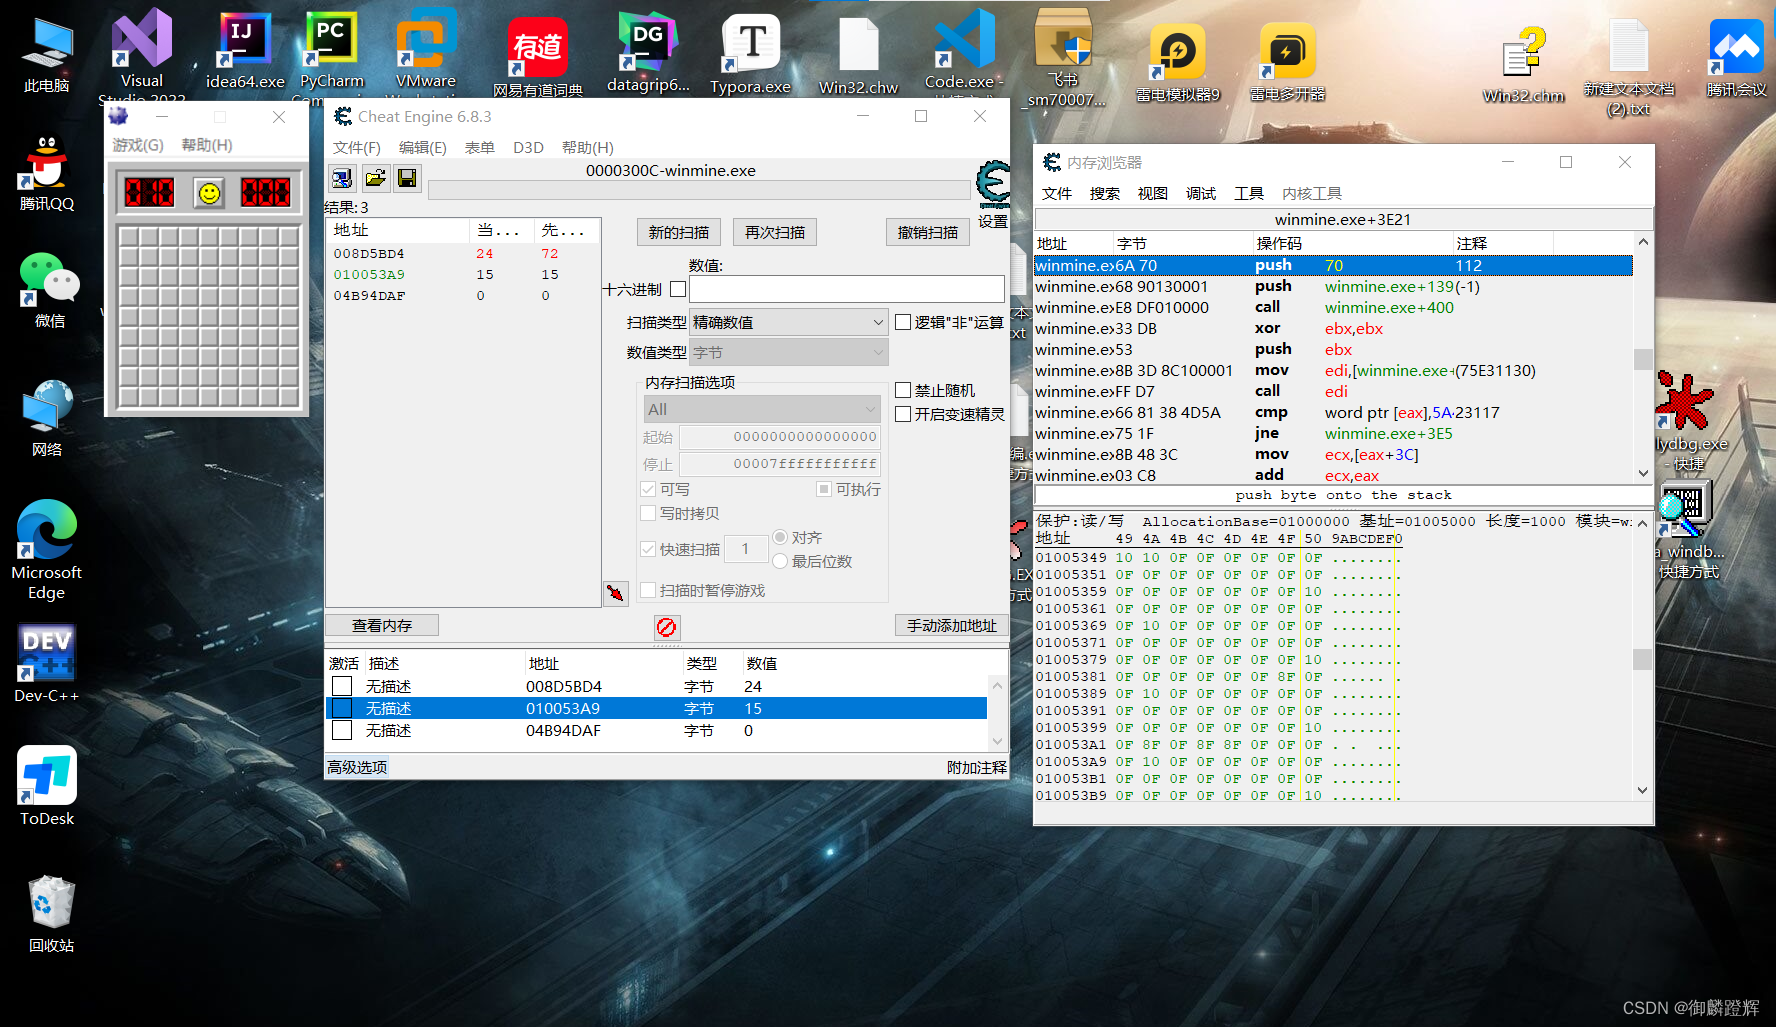Open 调试 menu in memory viewer
This screenshot has height=1027, width=1776.
pyautogui.click(x=1201, y=193)
